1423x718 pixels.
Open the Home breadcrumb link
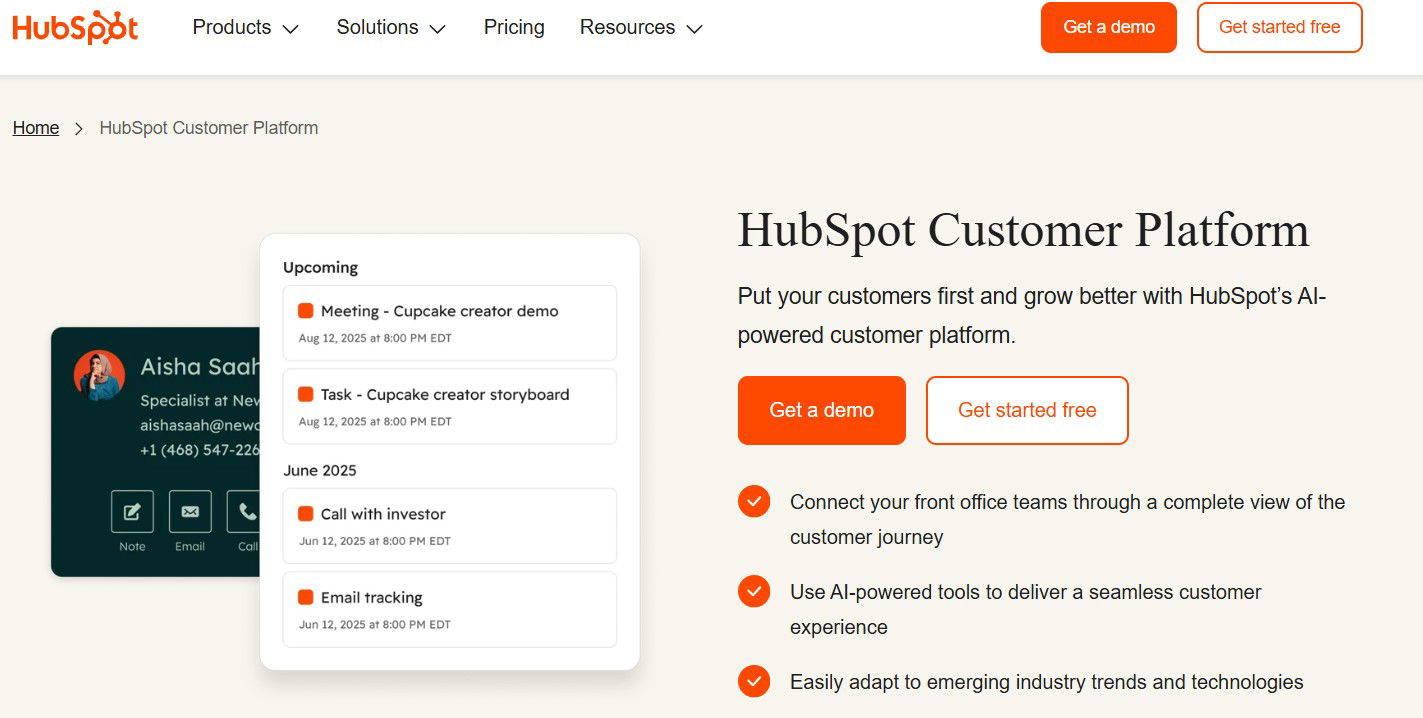click(35, 127)
